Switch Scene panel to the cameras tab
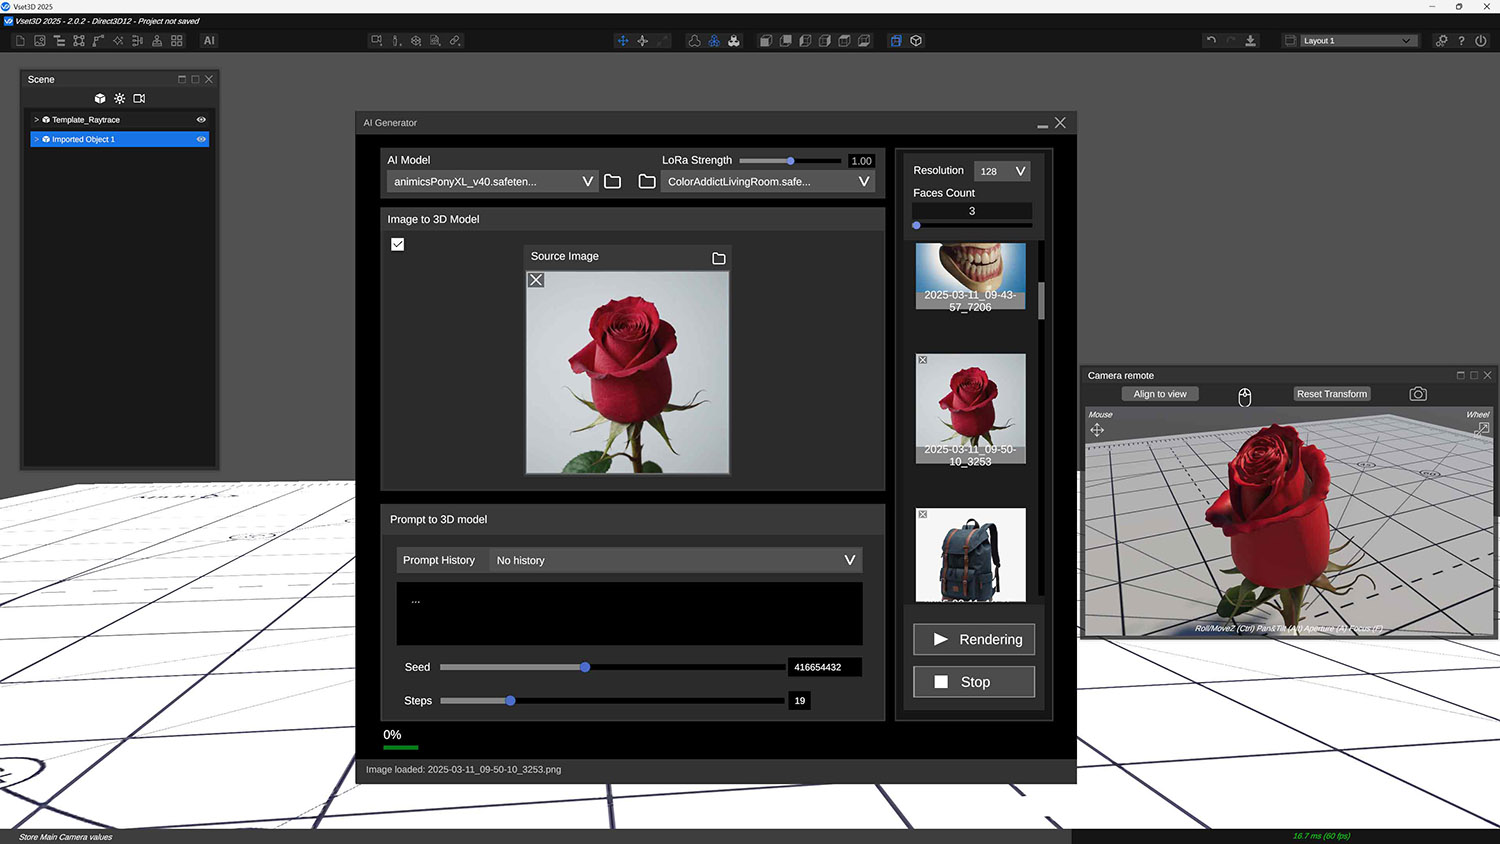Screen dimensions: 1500x844 (139, 99)
